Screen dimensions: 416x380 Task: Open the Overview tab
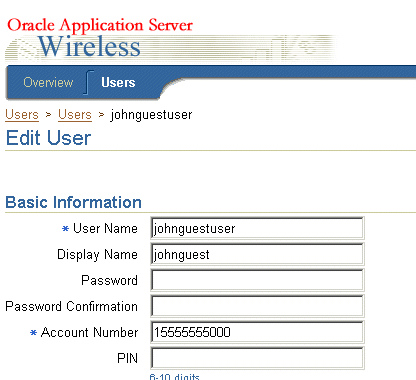pyautogui.click(x=48, y=82)
